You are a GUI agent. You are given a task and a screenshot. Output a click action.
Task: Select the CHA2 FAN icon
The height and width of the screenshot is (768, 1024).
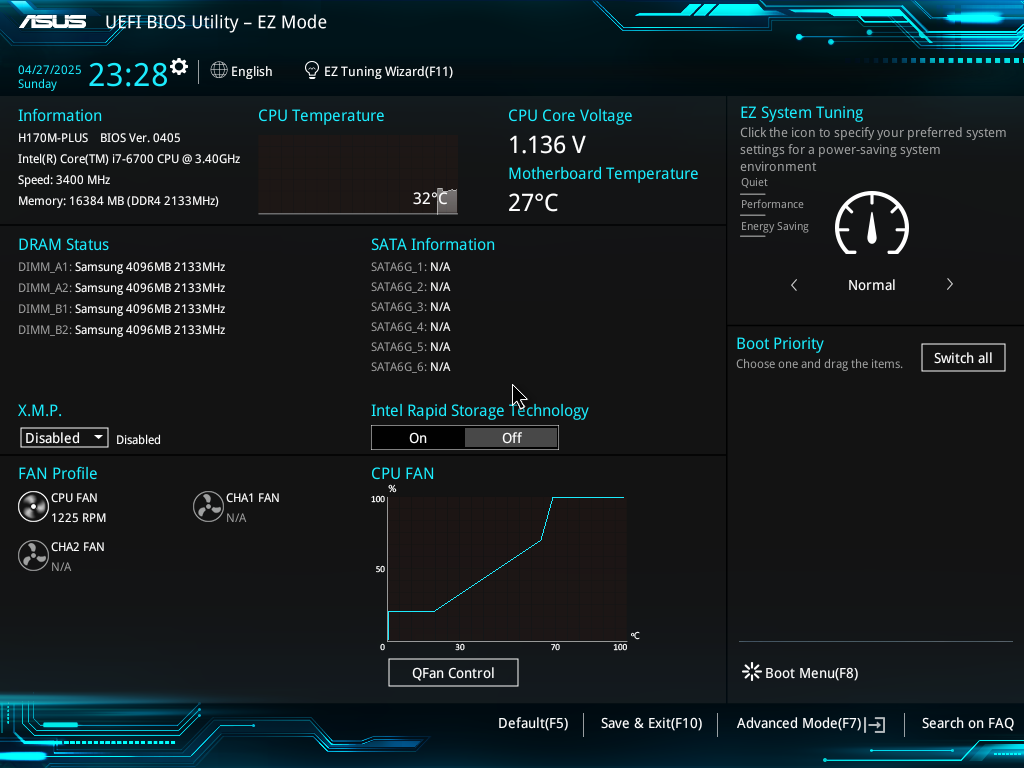pyautogui.click(x=33, y=556)
